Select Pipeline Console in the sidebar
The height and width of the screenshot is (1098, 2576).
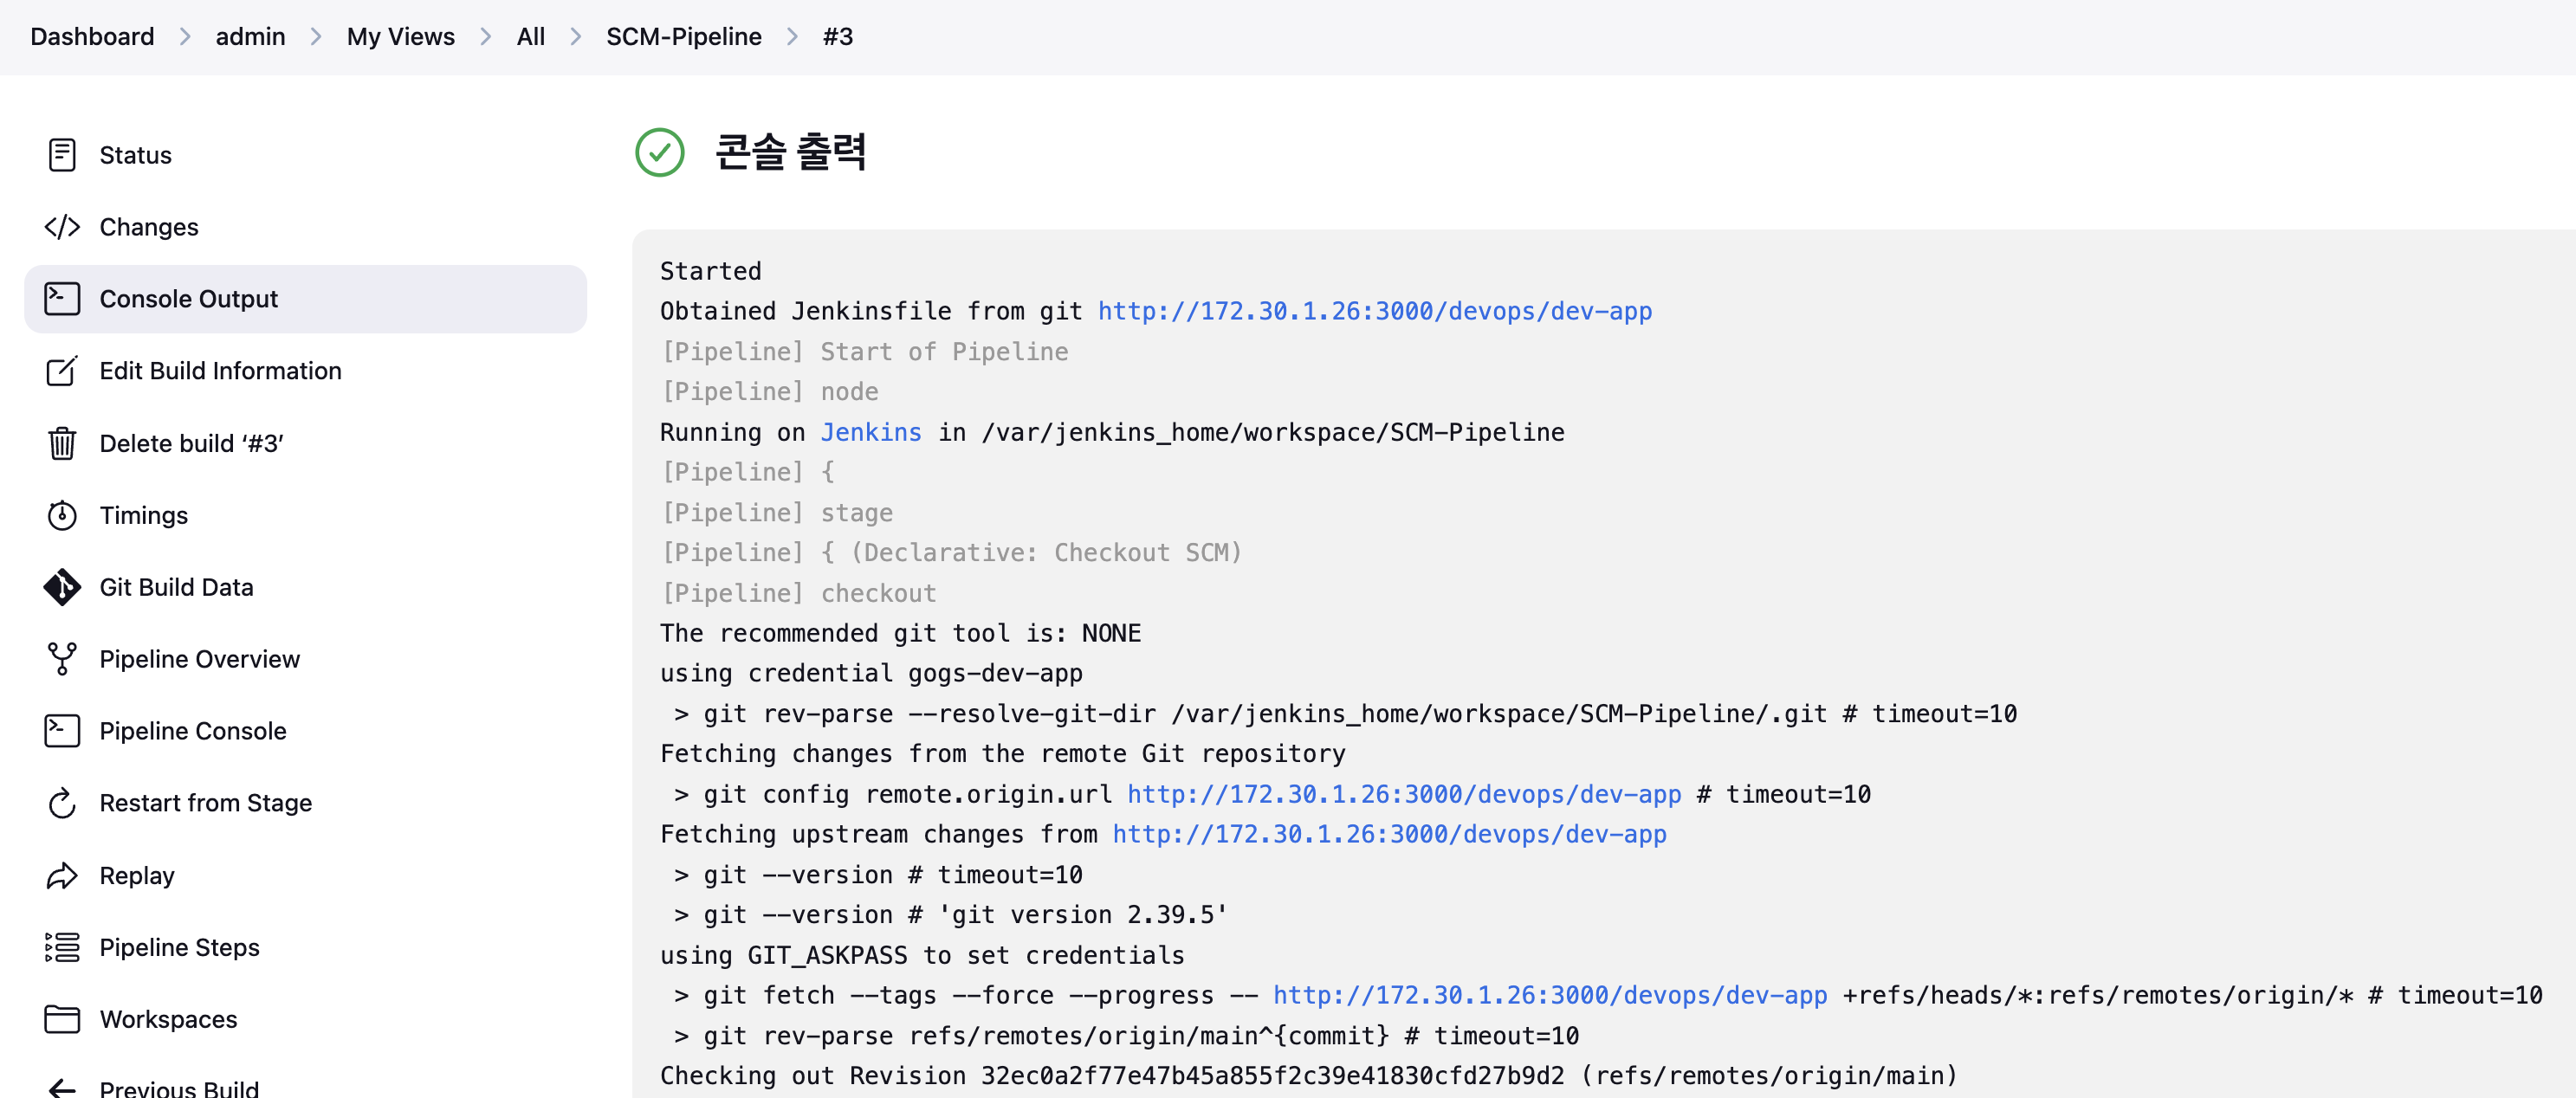192,731
